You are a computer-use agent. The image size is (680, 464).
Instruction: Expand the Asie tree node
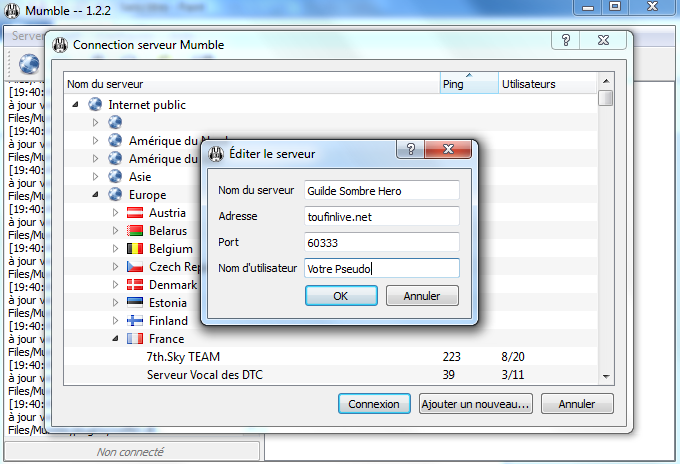coord(95,176)
